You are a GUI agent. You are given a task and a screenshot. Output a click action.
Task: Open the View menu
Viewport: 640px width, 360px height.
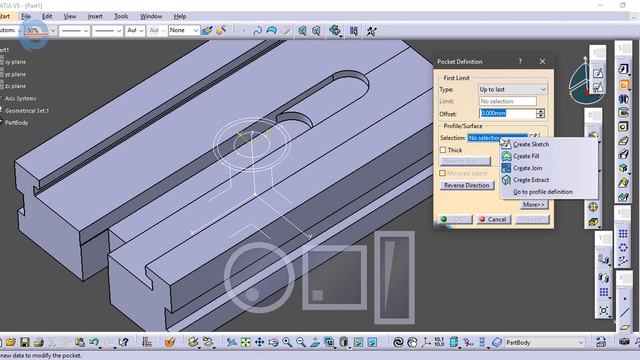70,16
